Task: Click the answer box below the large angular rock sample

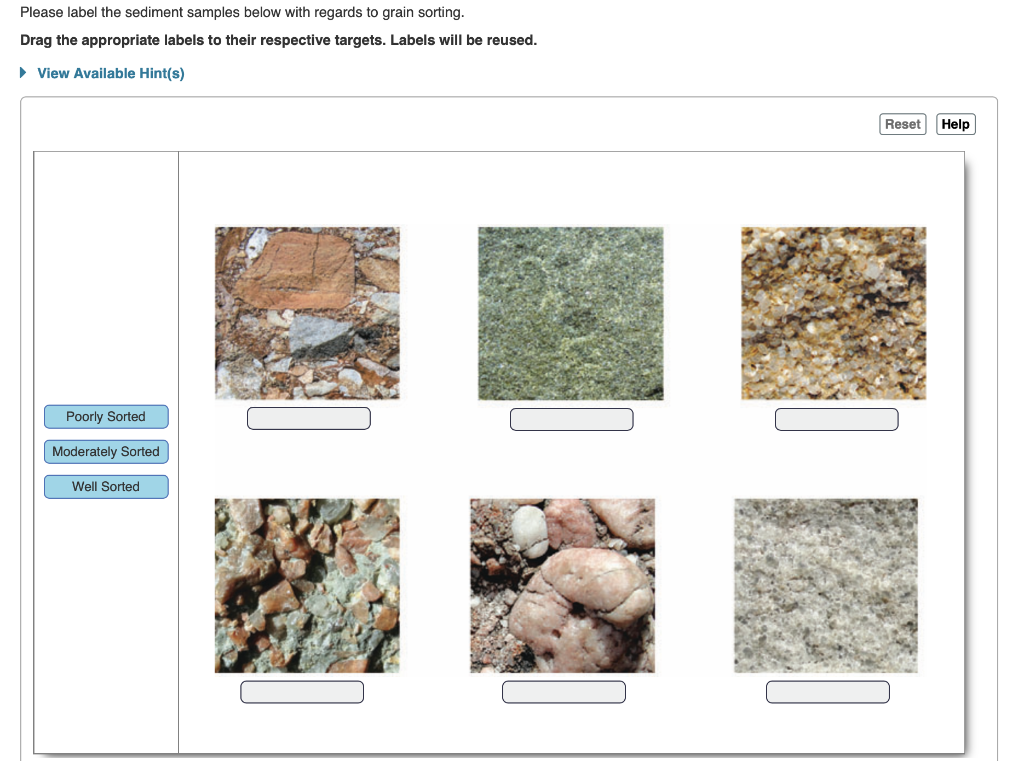Action: (x=308, y=418)
